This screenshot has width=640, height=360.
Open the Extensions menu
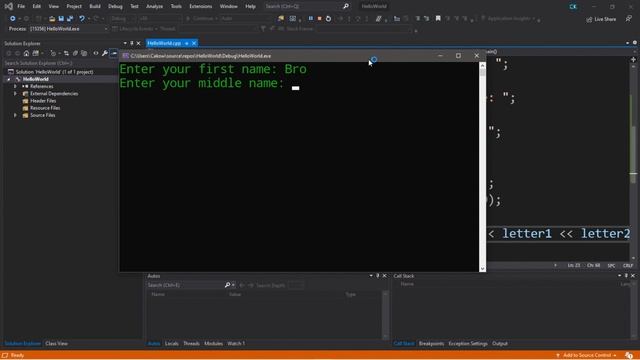click(x=201, y=7)
